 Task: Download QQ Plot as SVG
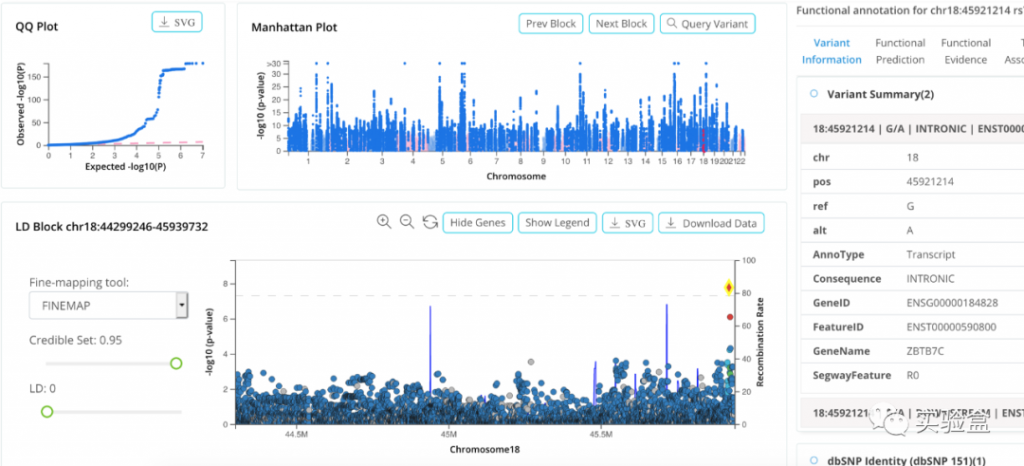[x=177, y=22]
